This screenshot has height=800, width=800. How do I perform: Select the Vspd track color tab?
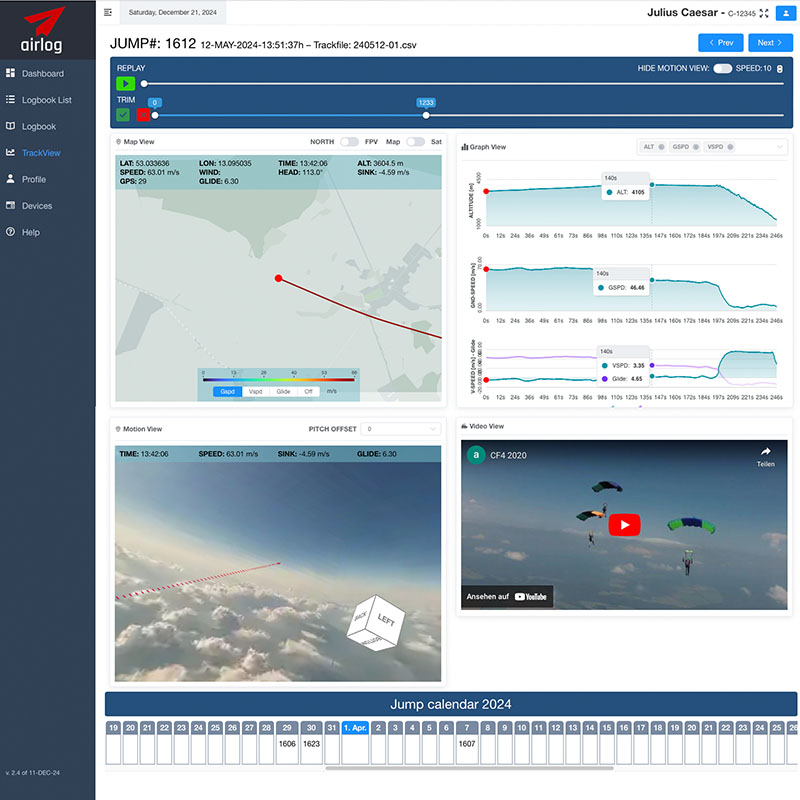pos(256,391)
